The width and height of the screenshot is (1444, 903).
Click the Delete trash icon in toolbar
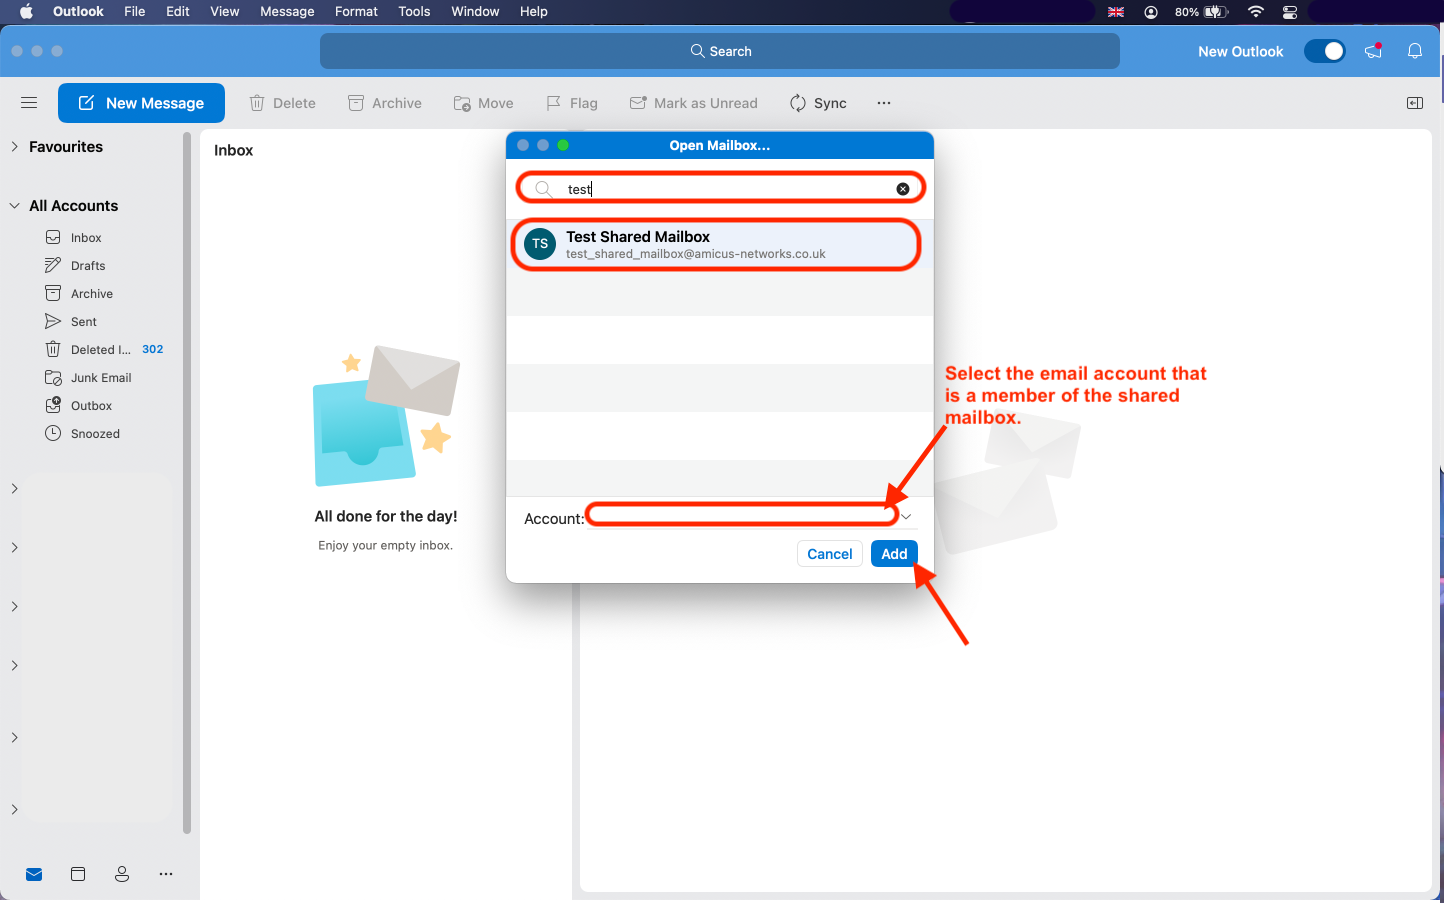(x=257, y=103)
